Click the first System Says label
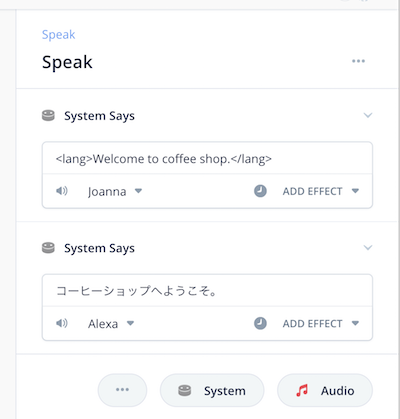Viewport: 400px width, 419px height. pyautogui.click(x=99, y=116)
